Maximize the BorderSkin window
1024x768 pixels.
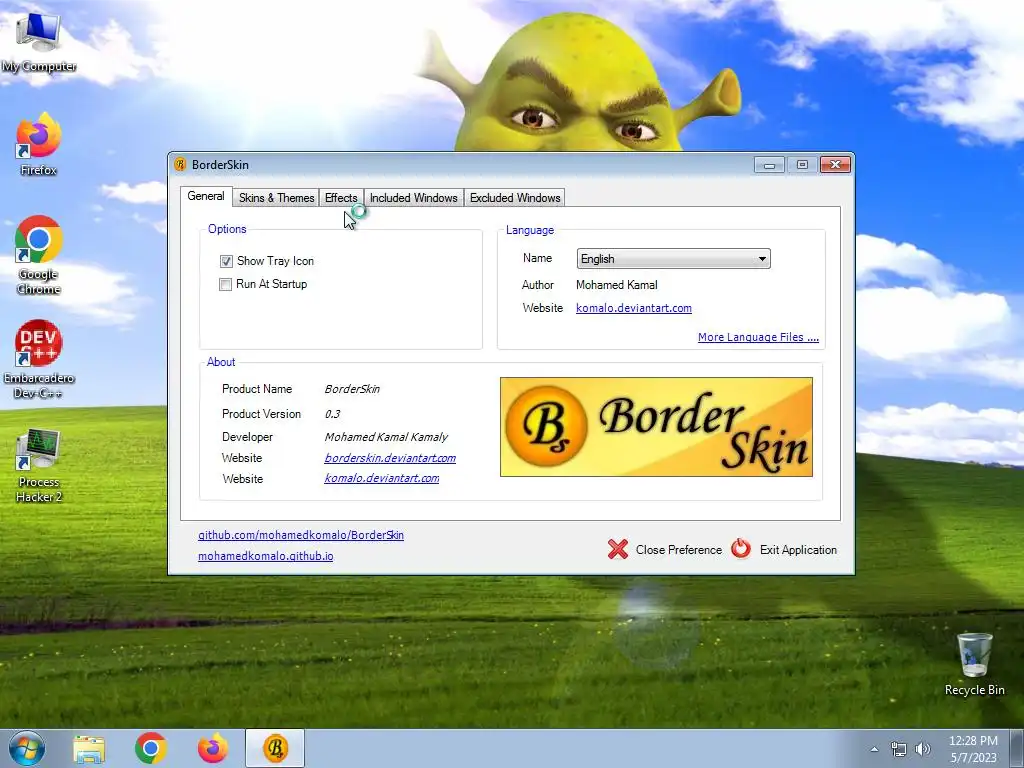pos(802,165)
